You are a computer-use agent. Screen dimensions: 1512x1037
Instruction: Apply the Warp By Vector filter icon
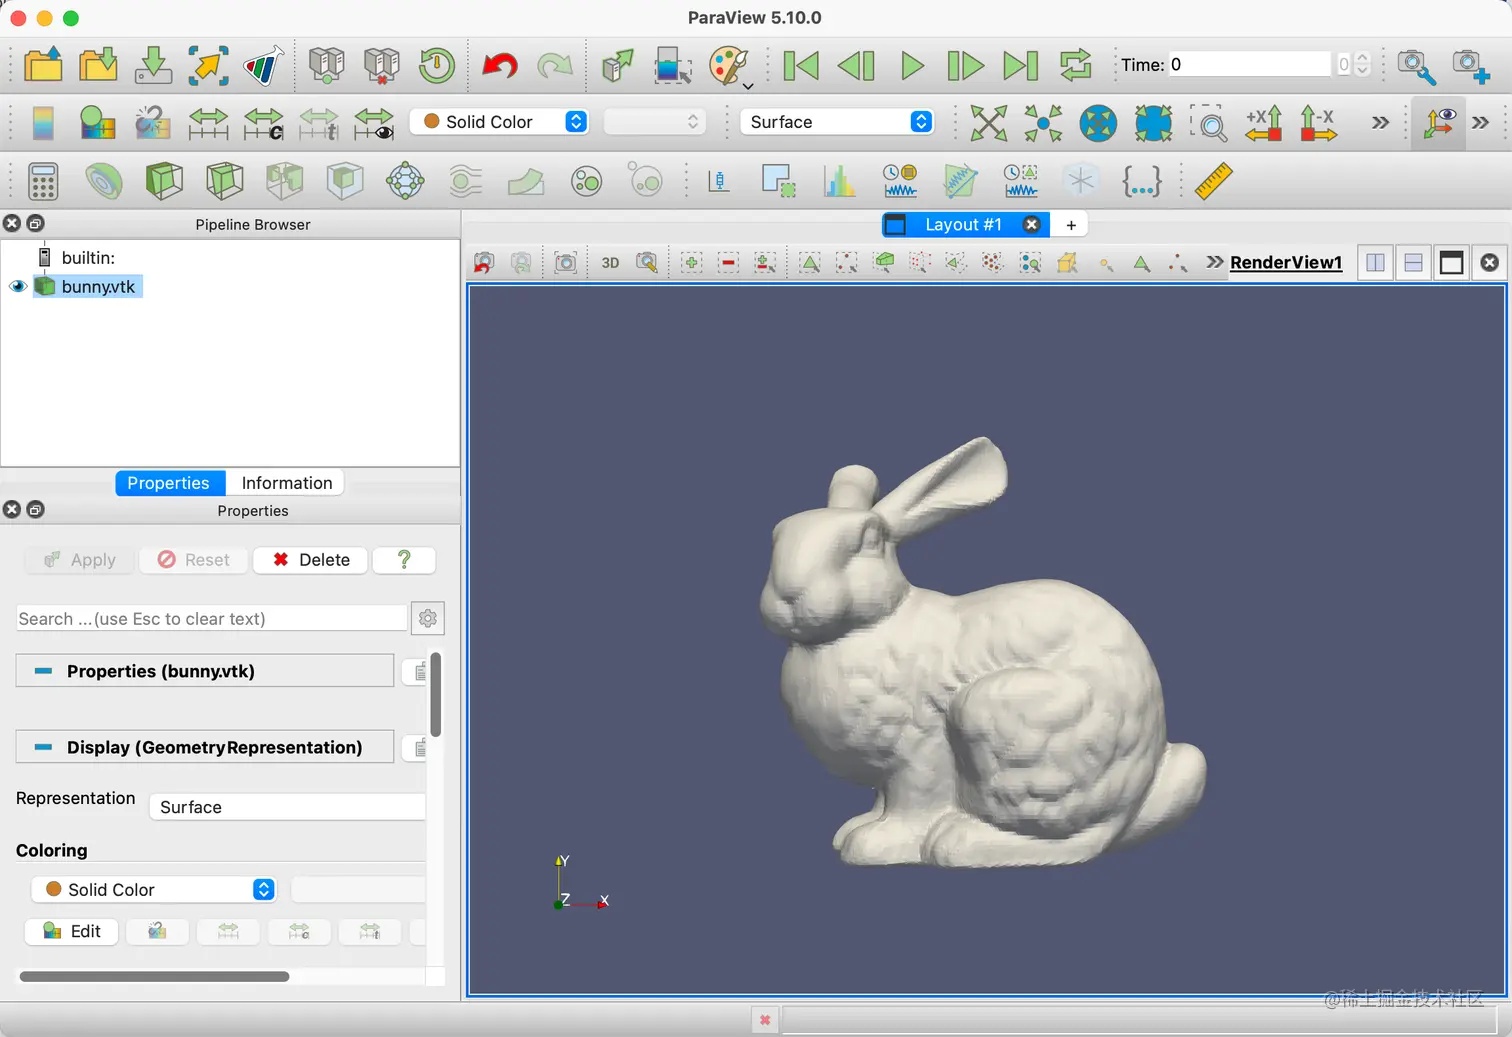tap(525, 181)
